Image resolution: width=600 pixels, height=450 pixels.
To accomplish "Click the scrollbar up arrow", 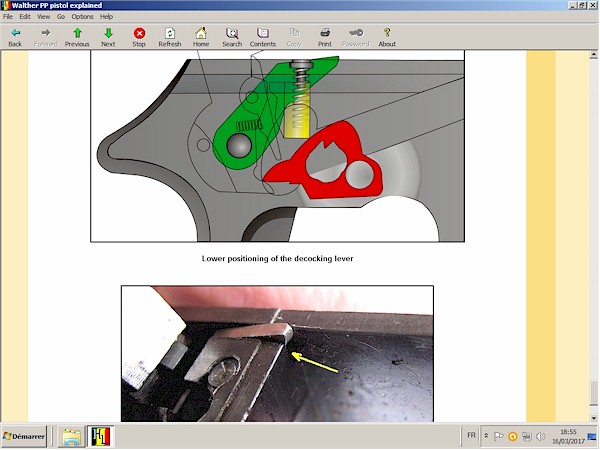I will [593, 55].
